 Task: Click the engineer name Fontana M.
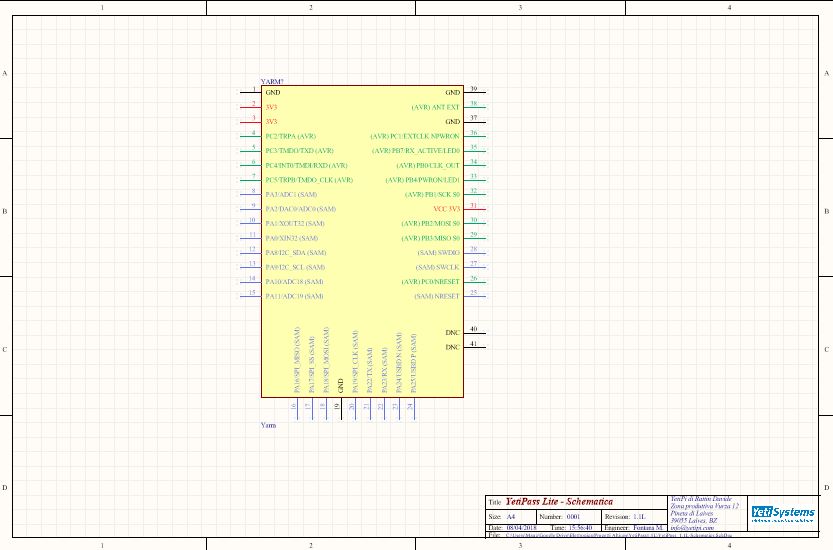point(648,528)
